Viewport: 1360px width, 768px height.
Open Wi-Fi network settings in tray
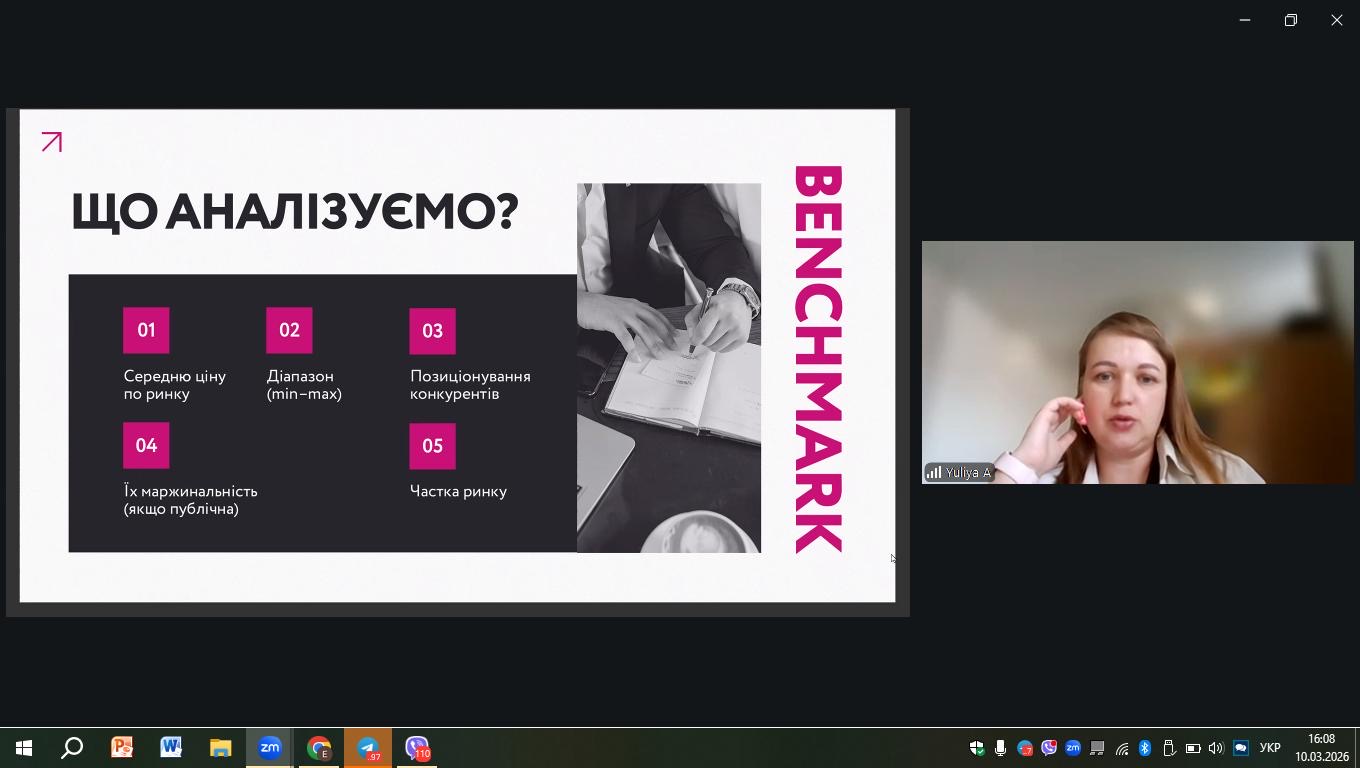tap(1122, 748)
